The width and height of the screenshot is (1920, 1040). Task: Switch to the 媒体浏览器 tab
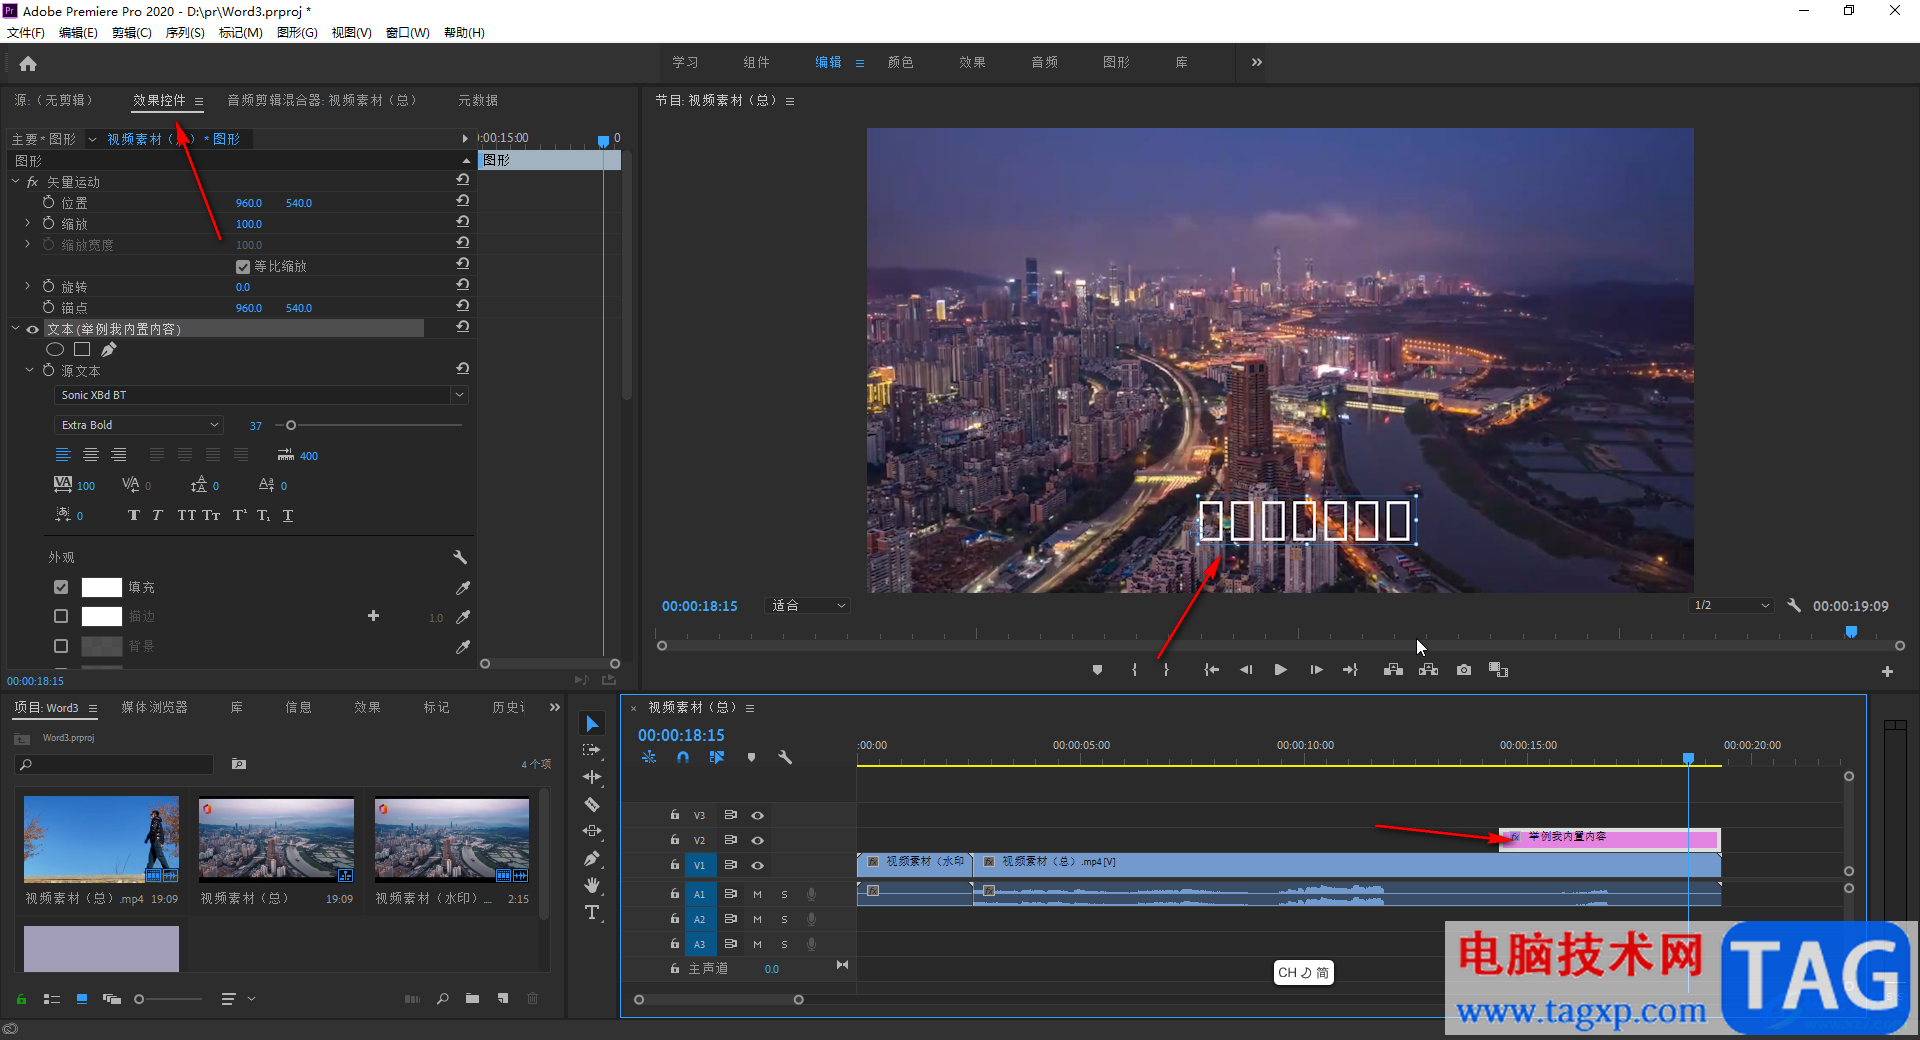[x=154, y=708]
